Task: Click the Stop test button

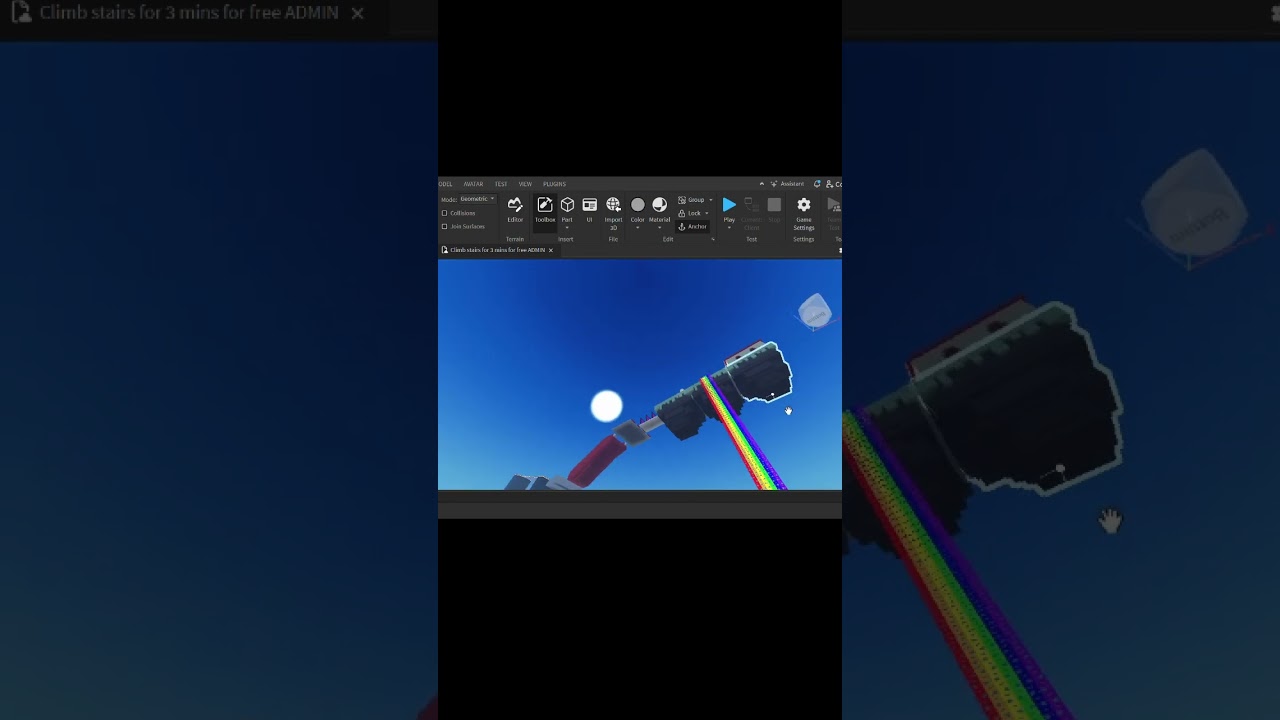Action: pos(774,209)
